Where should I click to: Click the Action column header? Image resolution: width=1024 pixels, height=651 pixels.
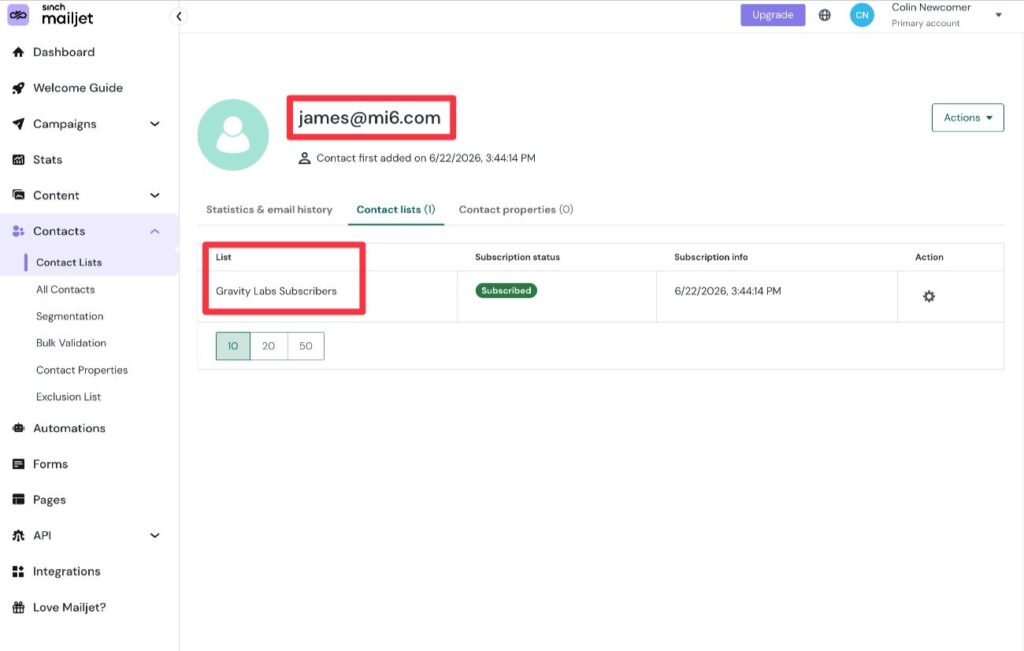coord(929,257)
